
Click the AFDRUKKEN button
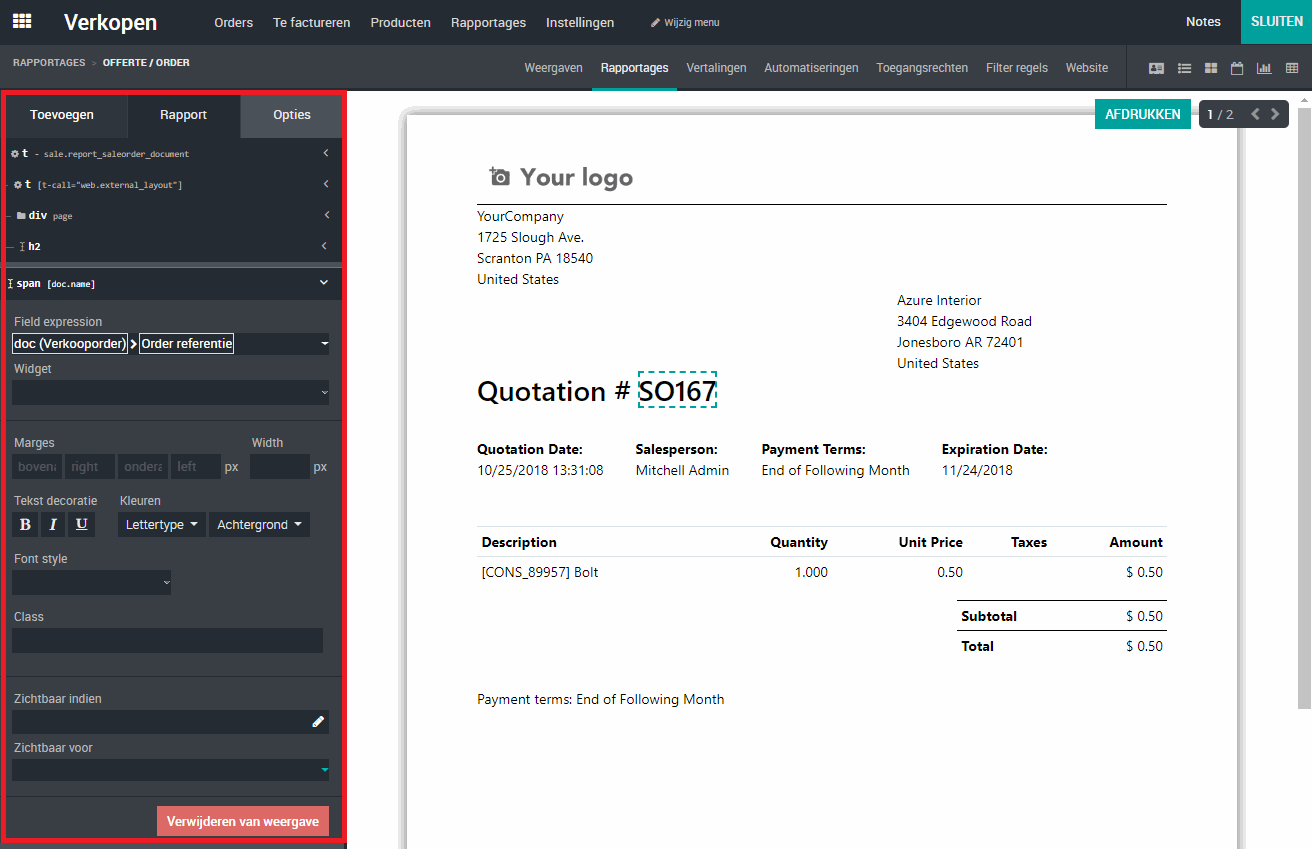coord(1142,114)
